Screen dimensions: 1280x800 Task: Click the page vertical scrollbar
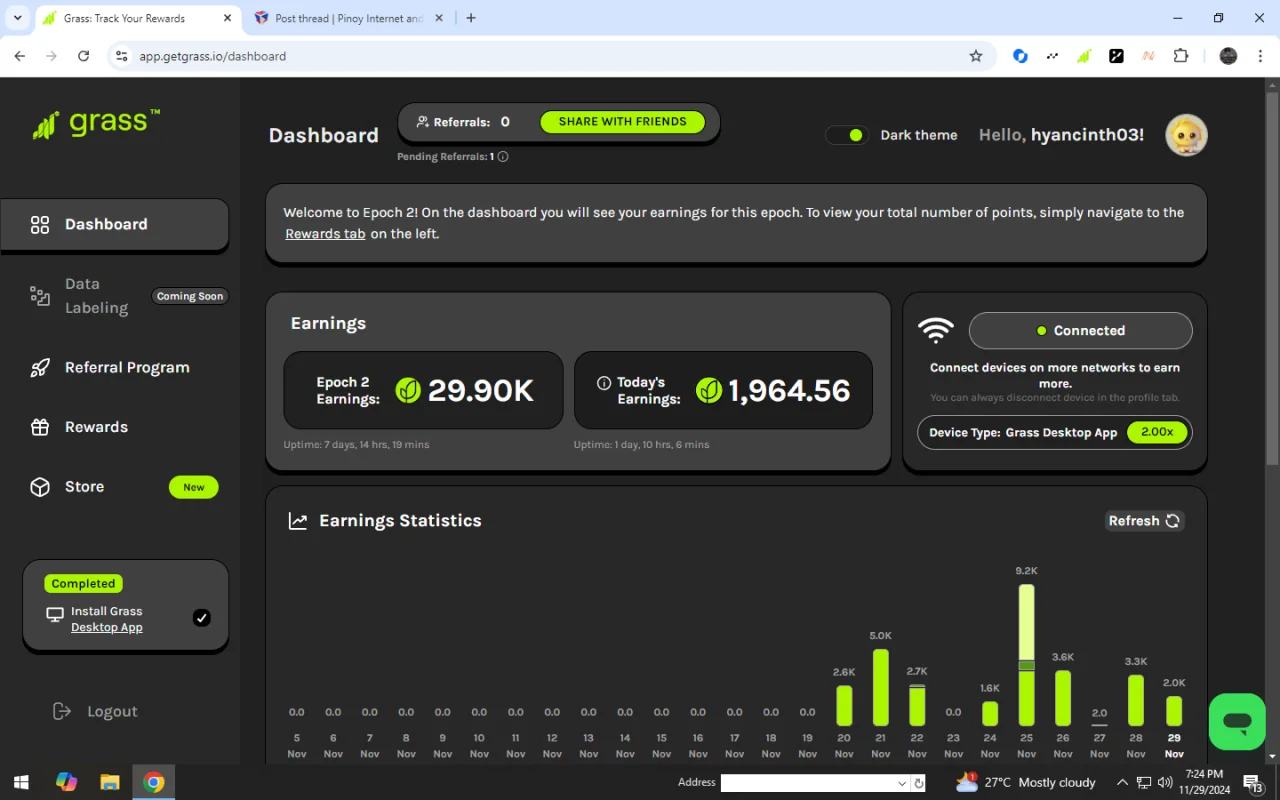[1272, 277]
